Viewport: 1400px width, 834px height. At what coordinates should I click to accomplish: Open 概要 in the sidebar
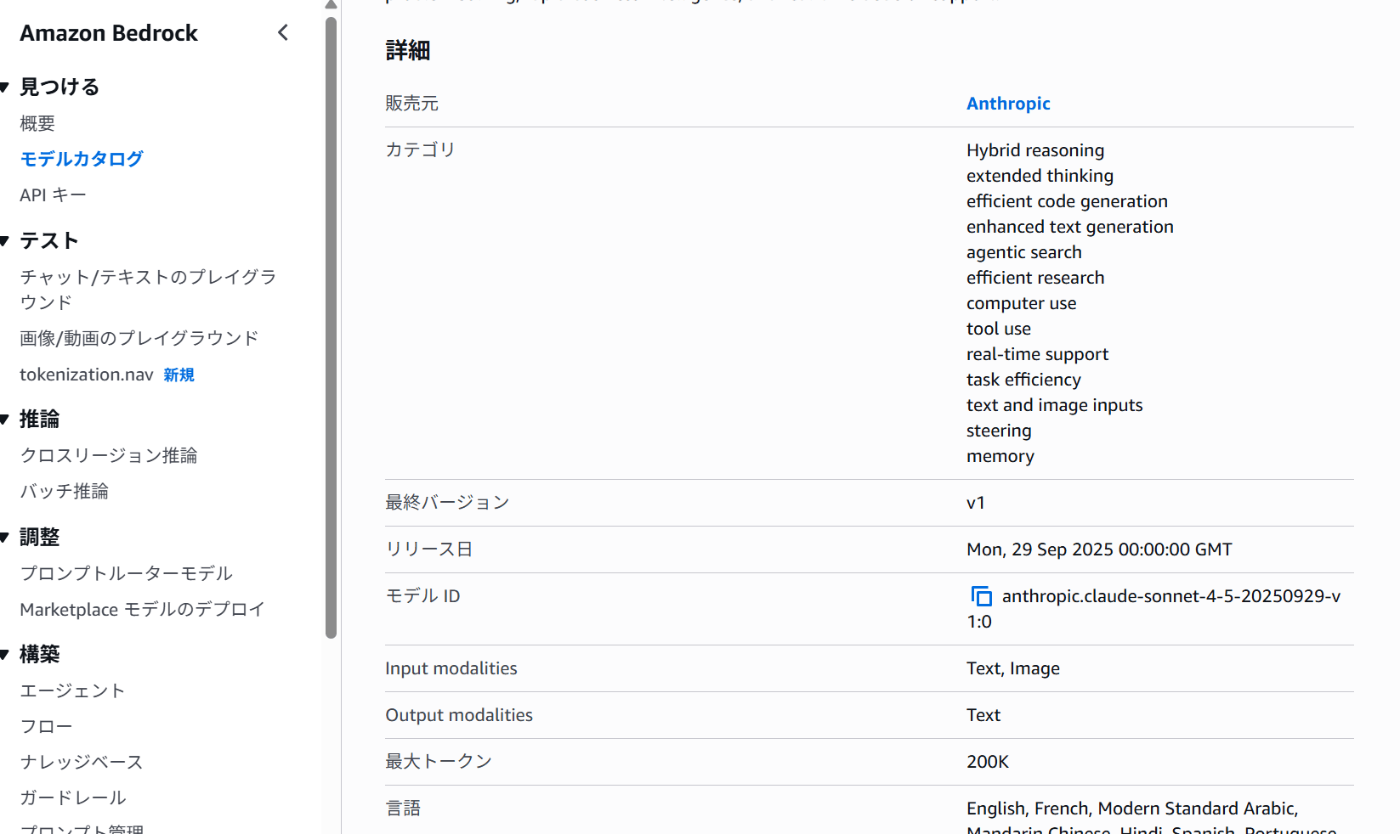(38, 124)
